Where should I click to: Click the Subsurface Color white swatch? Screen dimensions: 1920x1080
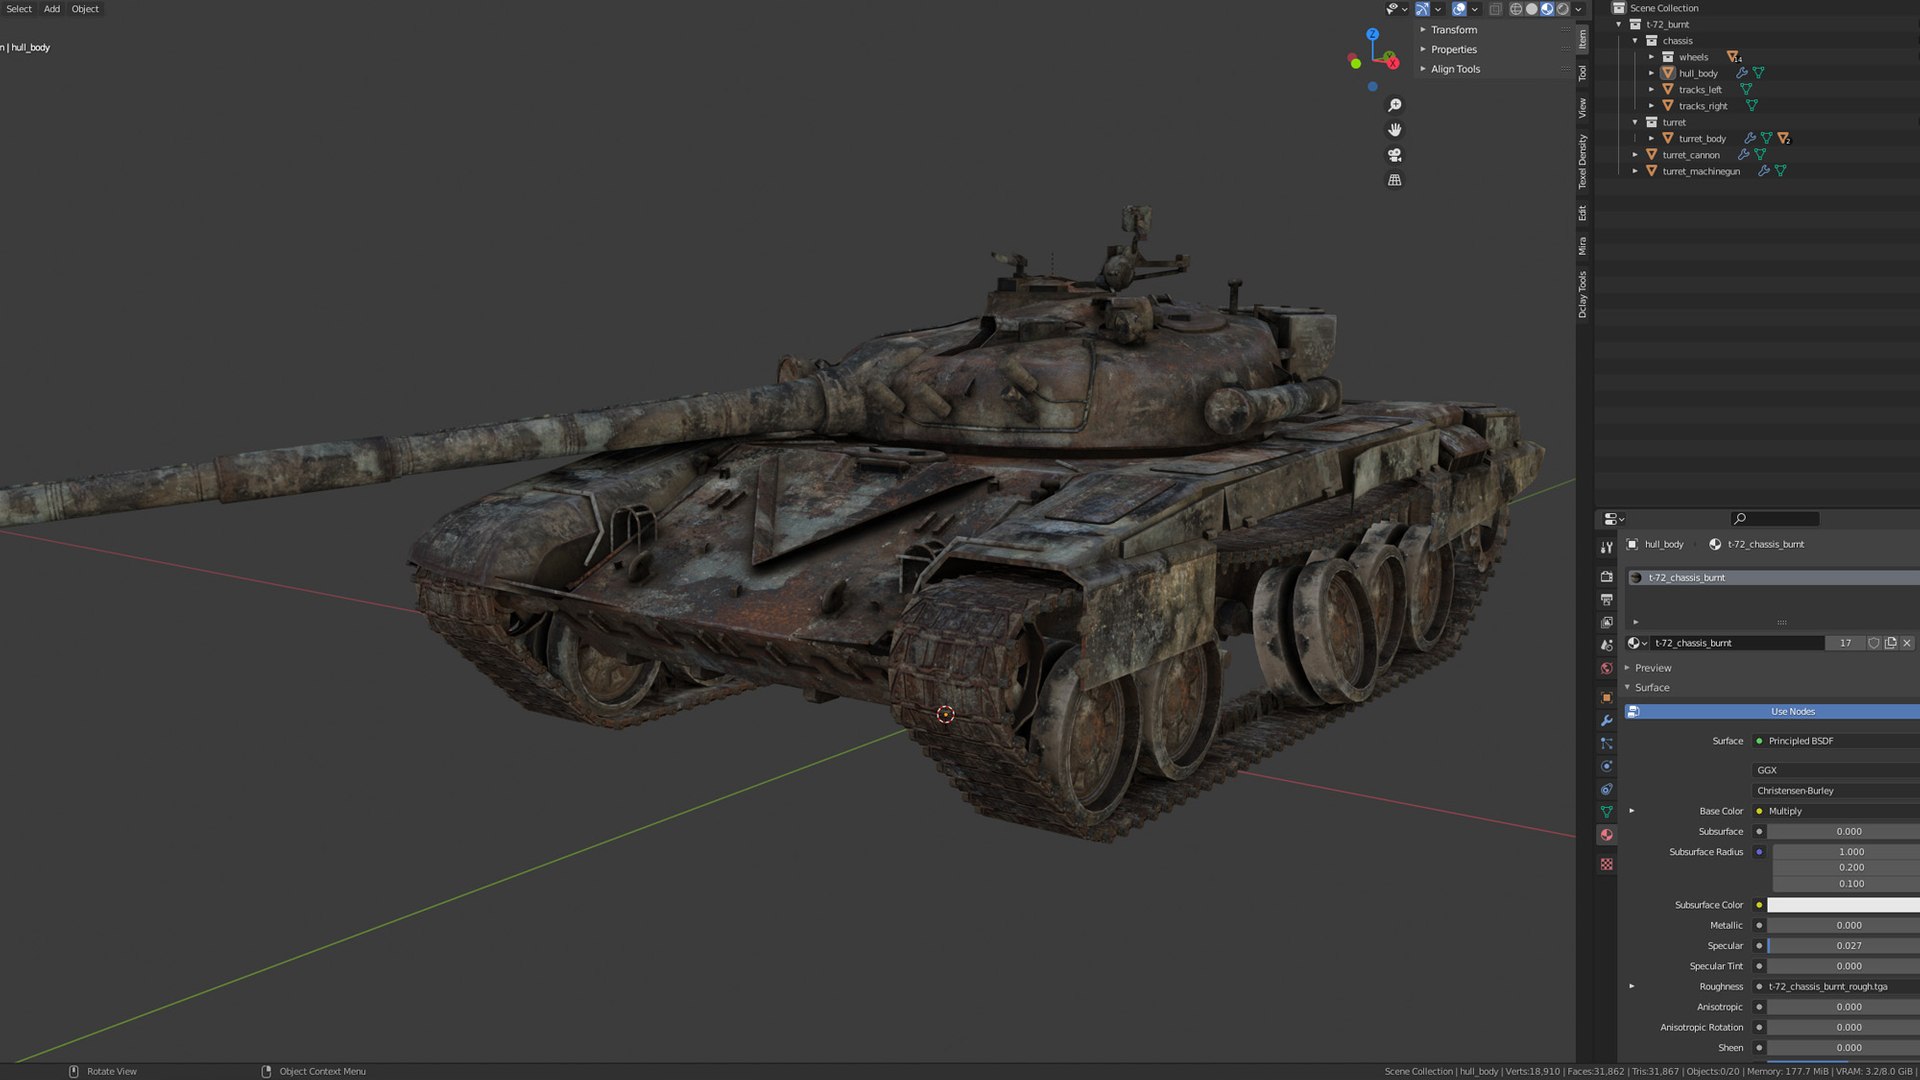tap(1843, 905)
